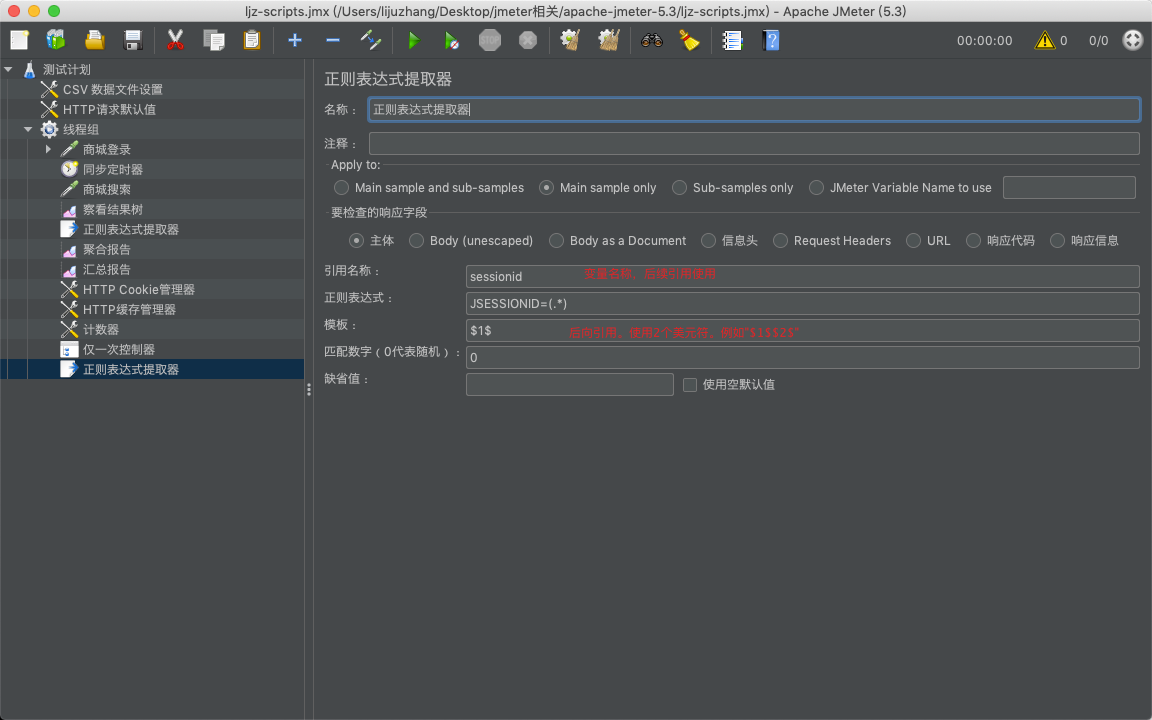Select 同步定时器 tree item

[x=112, y=169]
